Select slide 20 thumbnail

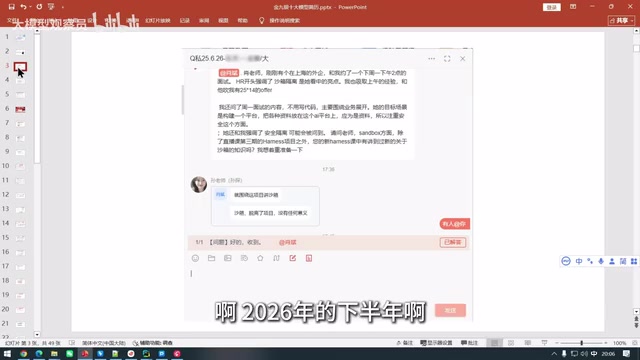(x=20, y=310)
